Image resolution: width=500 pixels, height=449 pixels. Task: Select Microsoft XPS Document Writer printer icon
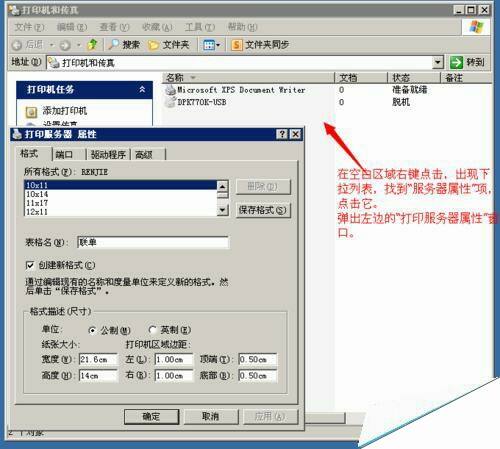(170, 90)
